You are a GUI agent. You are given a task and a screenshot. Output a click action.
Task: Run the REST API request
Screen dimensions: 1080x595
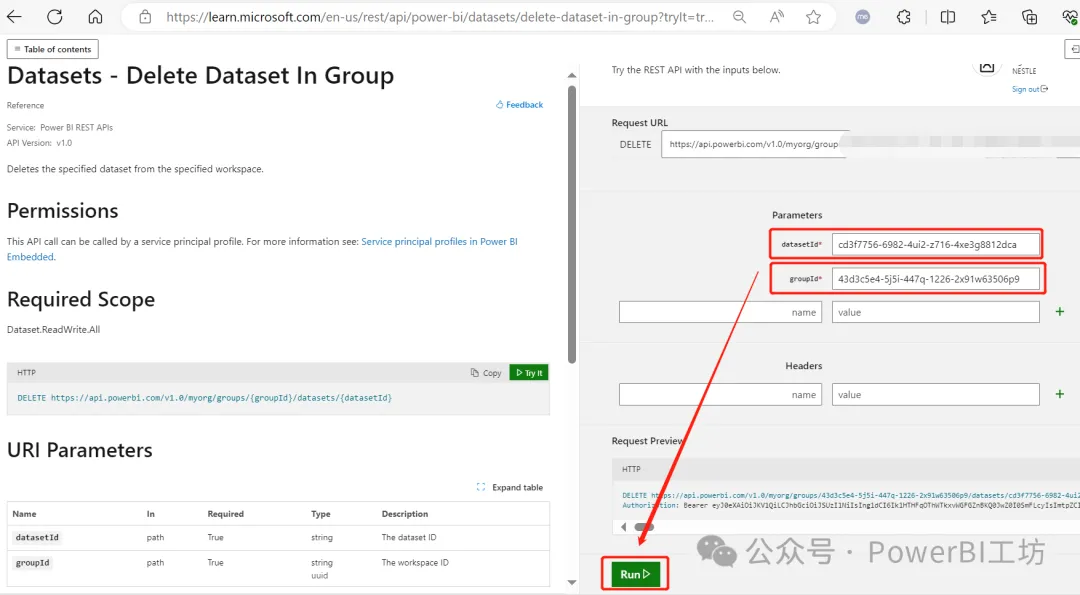pyautogui.click(x=635, y=574)
